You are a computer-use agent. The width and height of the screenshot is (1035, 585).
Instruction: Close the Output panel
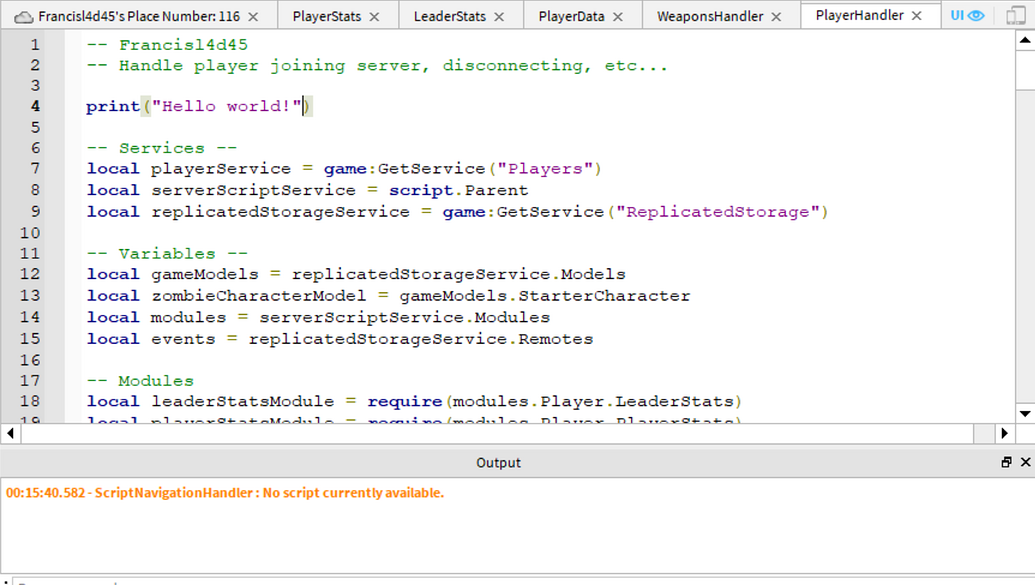coord(1024,462)
